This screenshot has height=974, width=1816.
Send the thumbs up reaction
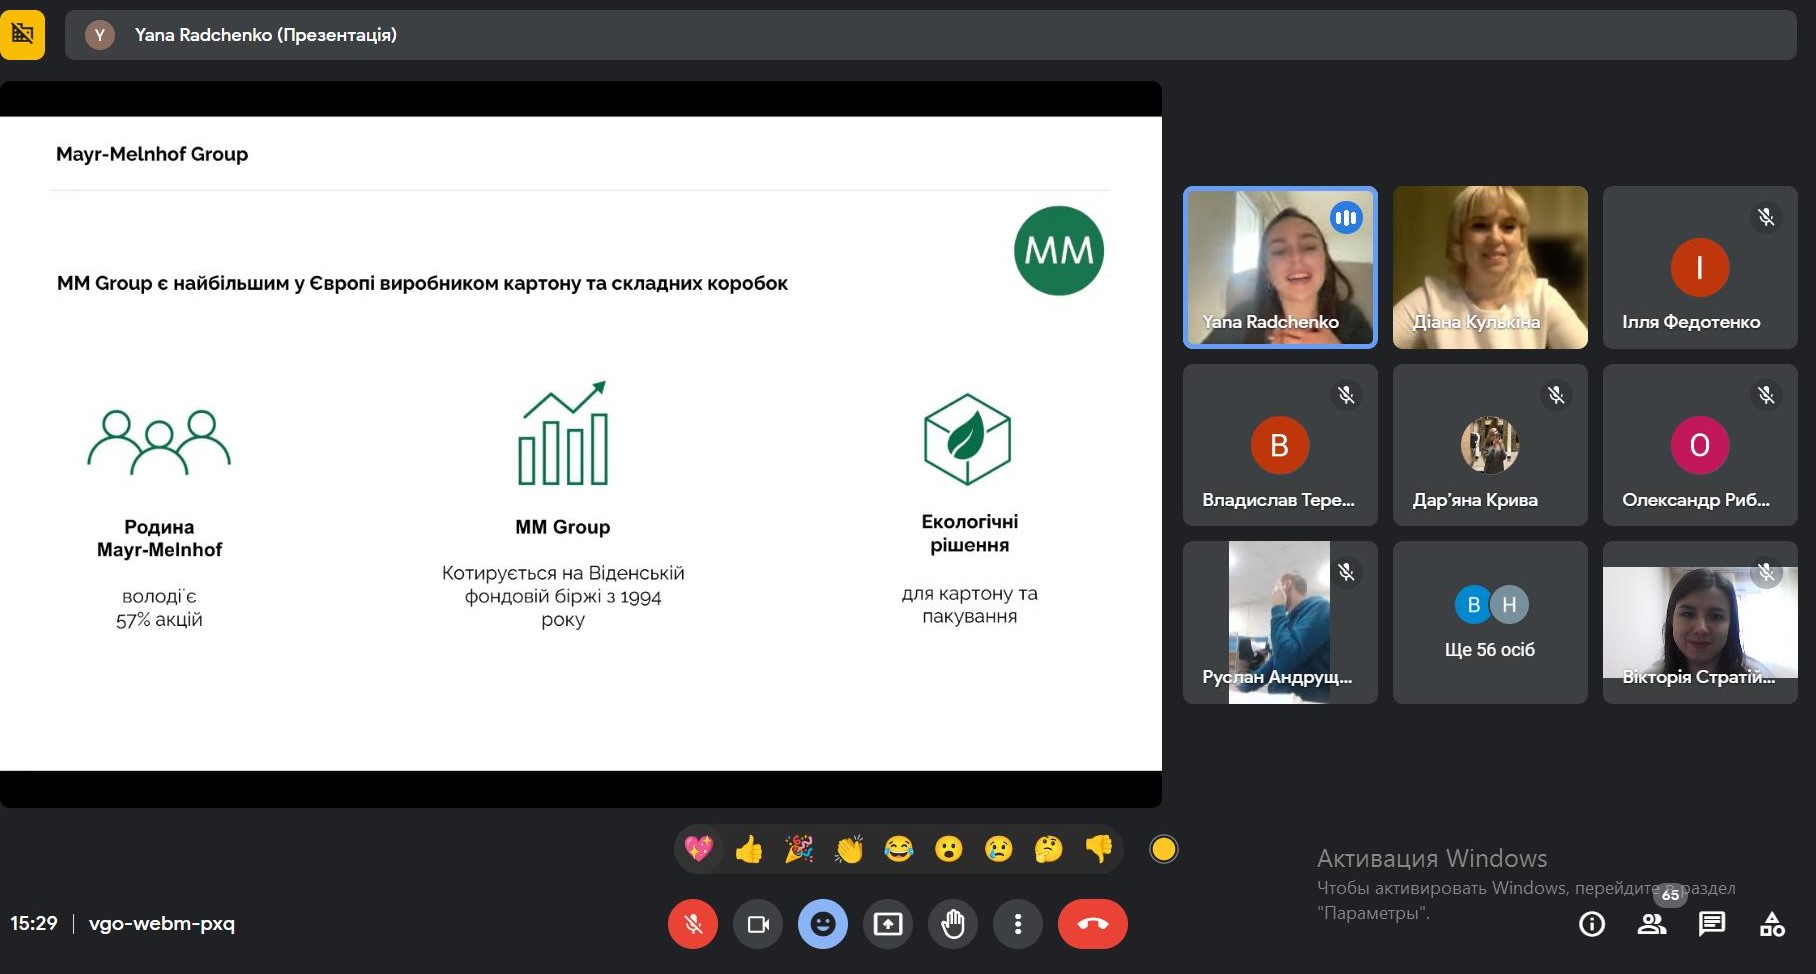click(x=748, y=849)
